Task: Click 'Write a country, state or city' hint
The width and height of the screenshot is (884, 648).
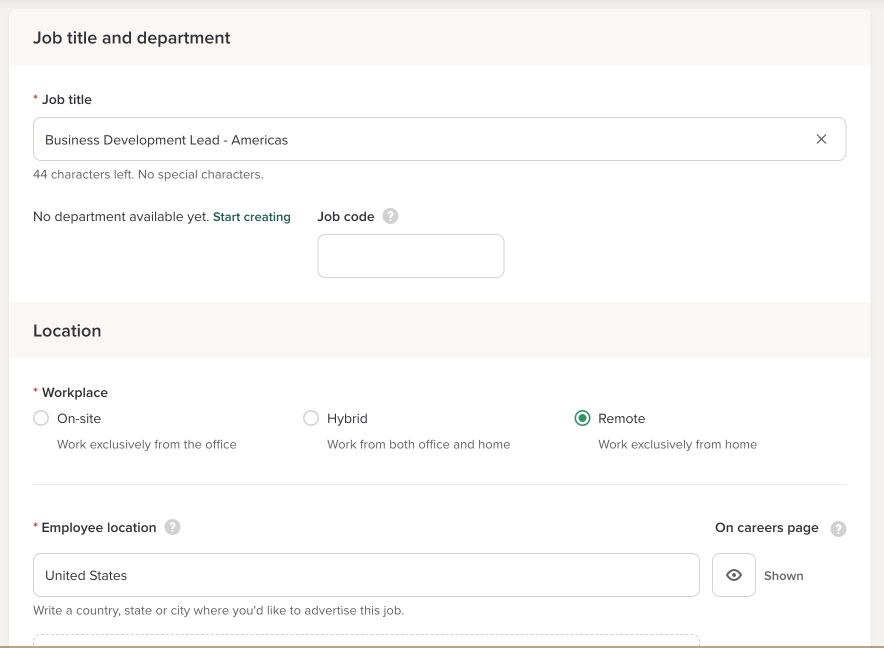Action: pyautogui.click(x=218, y=611)
